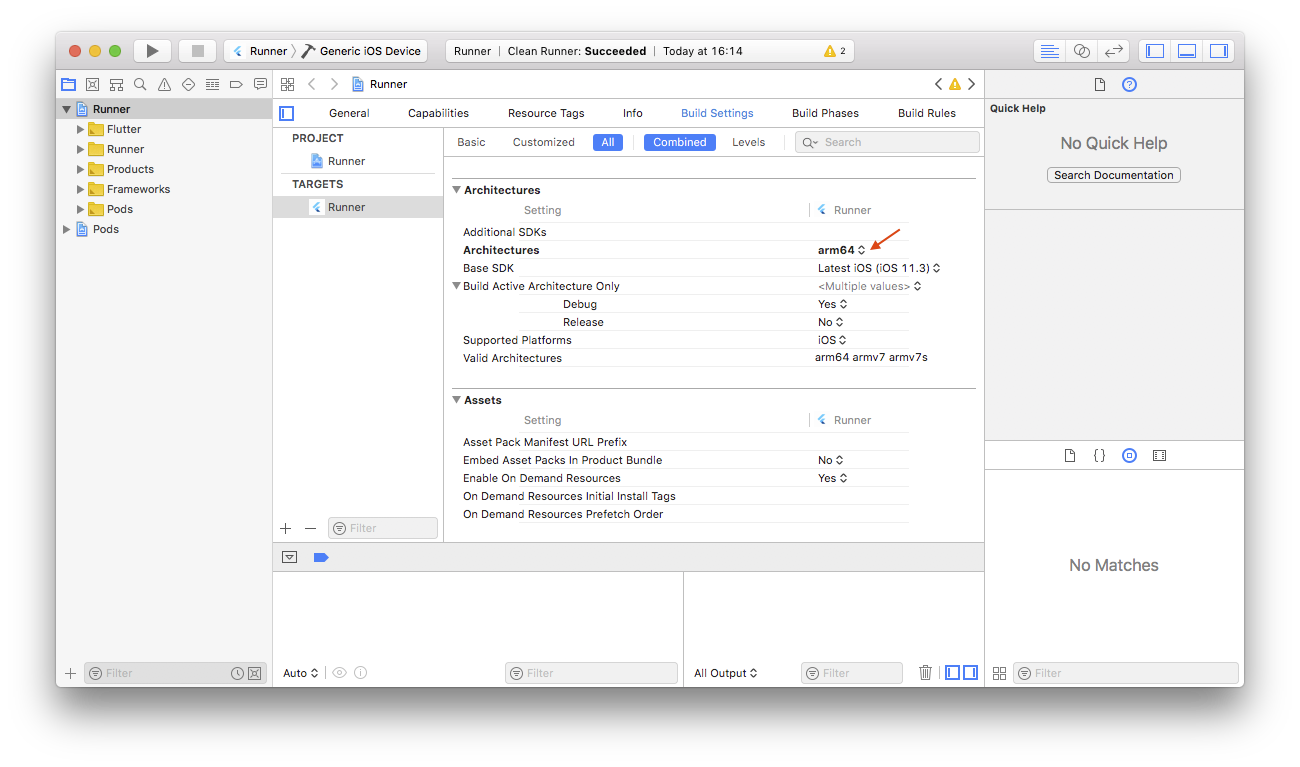The height and width of the screenshot is (767, 1300).
Task: Show the File inspector
Action: [x=1100, y=85]
